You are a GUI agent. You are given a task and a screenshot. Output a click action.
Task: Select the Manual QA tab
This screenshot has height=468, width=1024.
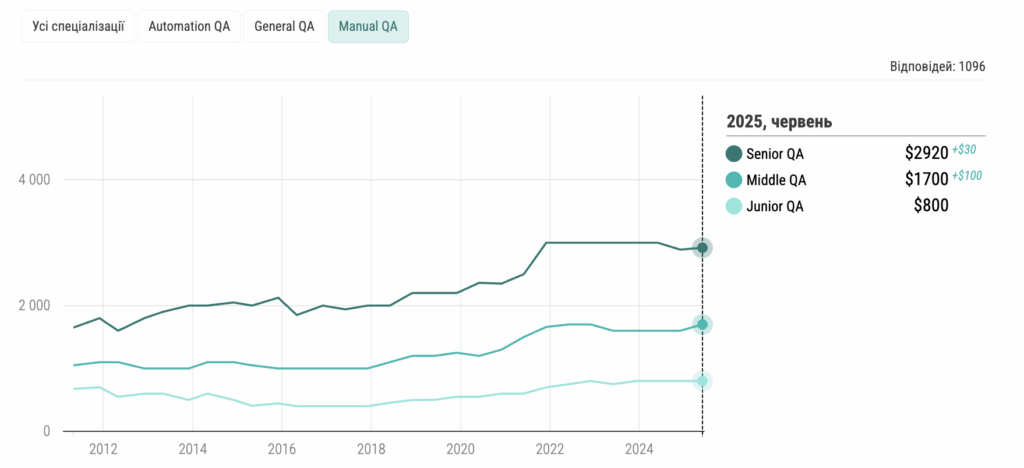(x=368, y=27)
